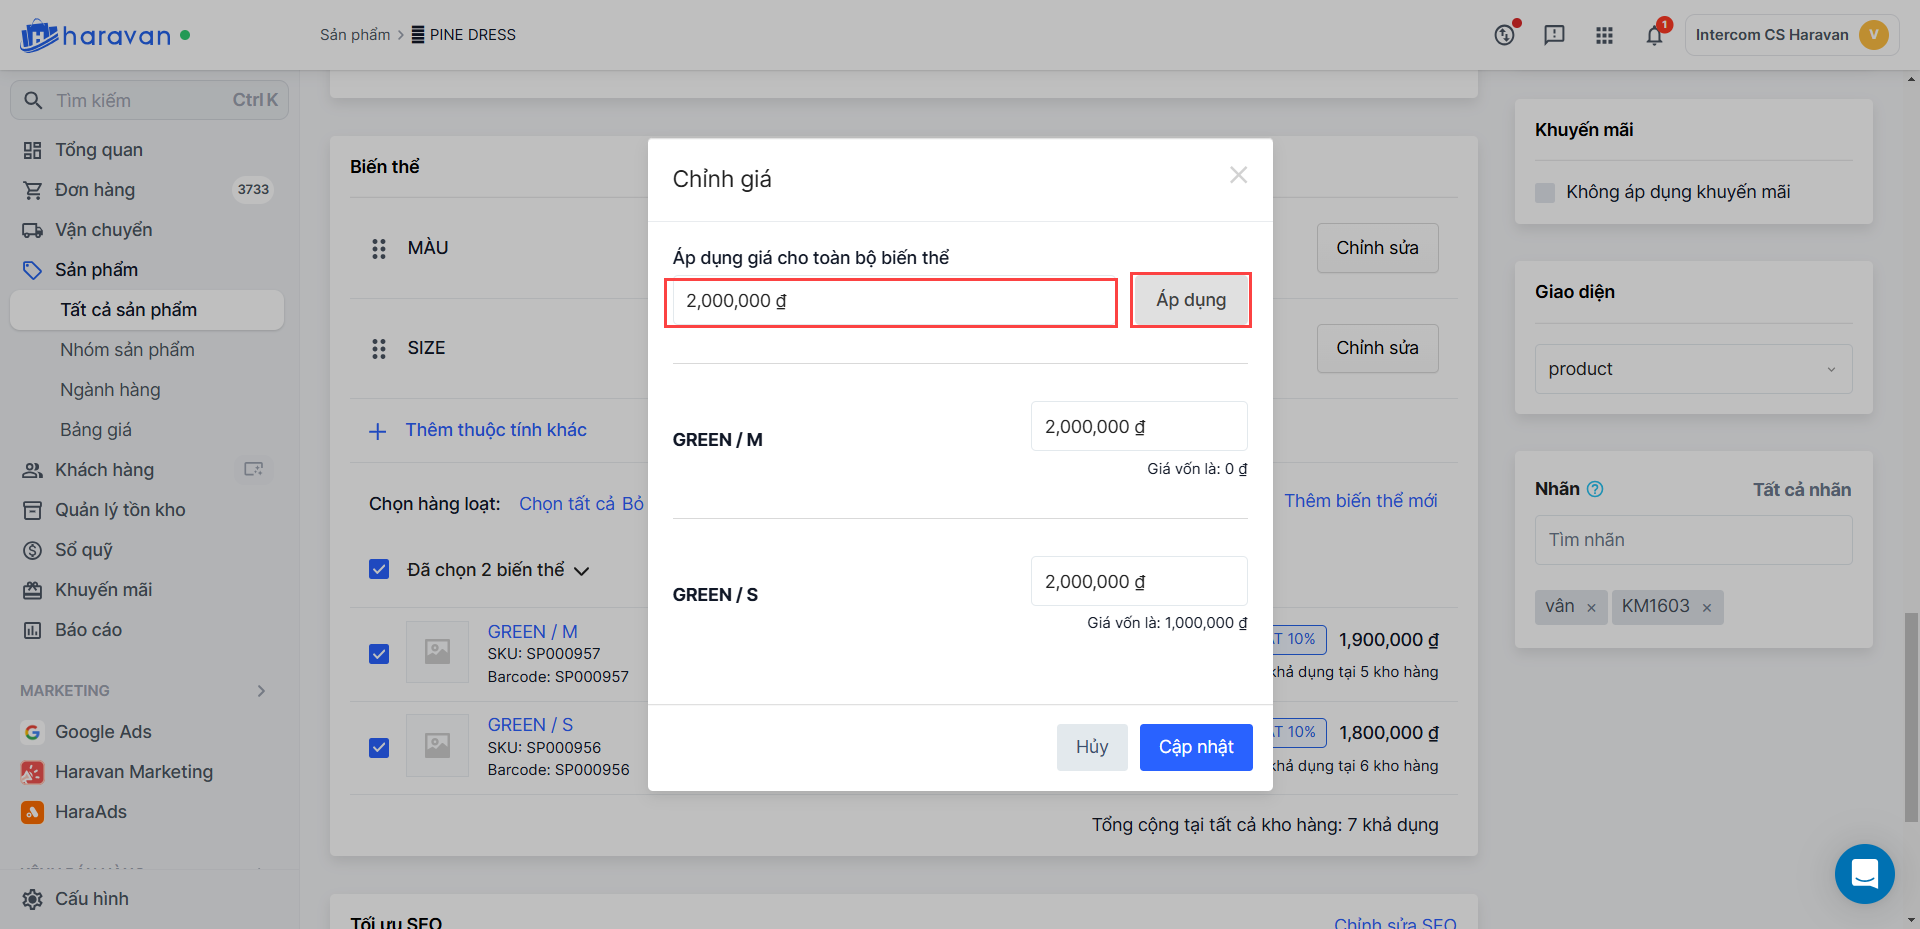Open the product theme template dropdown

click(1693, 369)
